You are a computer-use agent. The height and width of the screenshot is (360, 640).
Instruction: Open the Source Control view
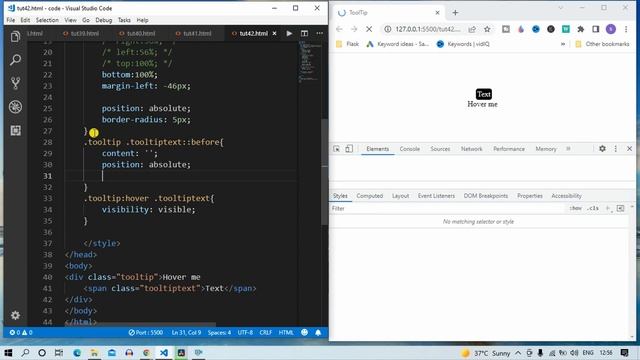click(x=16, y=83)
